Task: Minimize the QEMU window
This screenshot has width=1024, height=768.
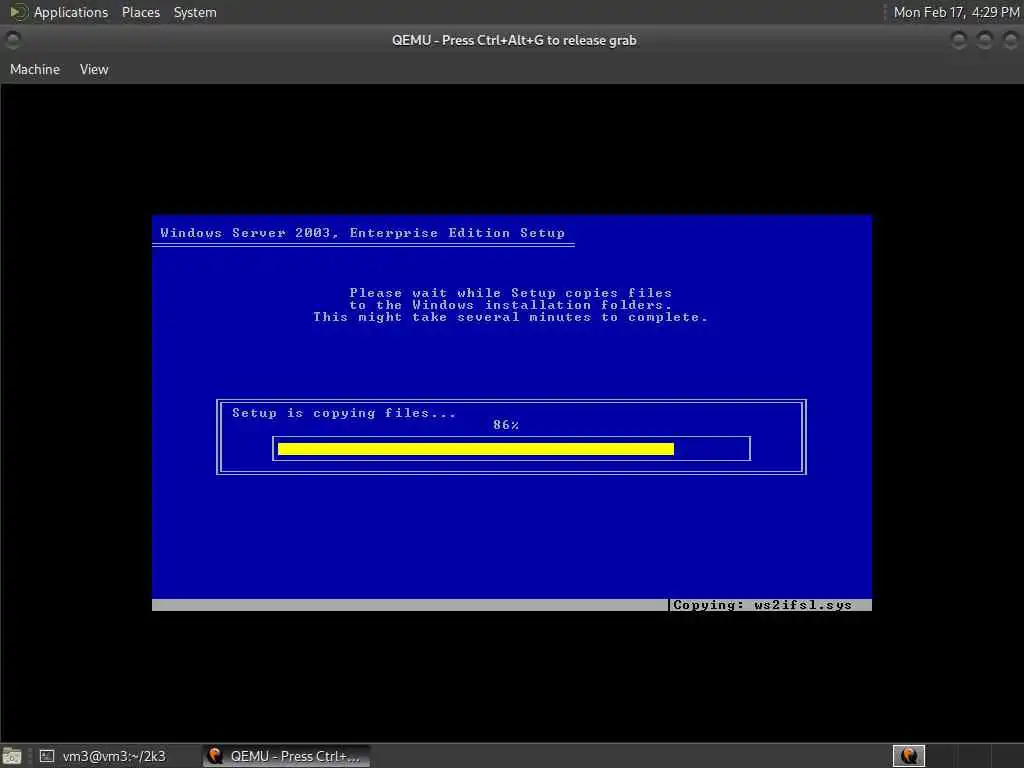Action: tap(959, 40)
